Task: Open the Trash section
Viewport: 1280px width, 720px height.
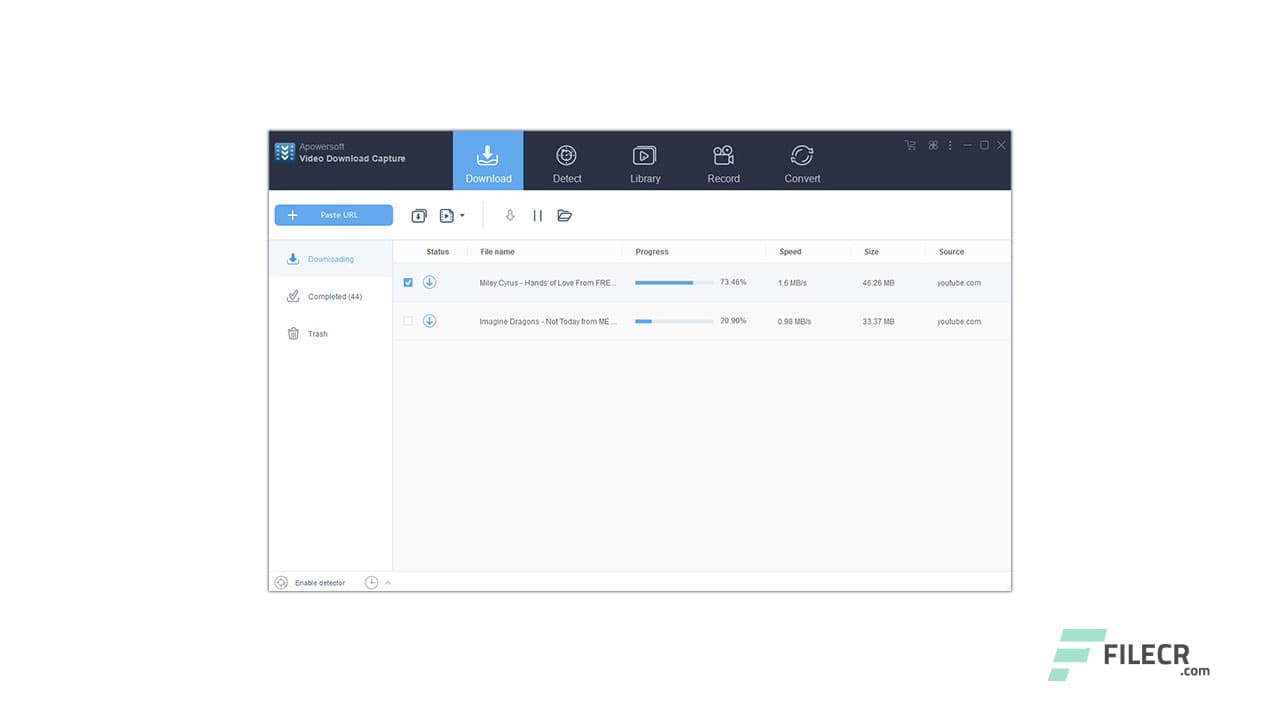Action: coord(316,334)
